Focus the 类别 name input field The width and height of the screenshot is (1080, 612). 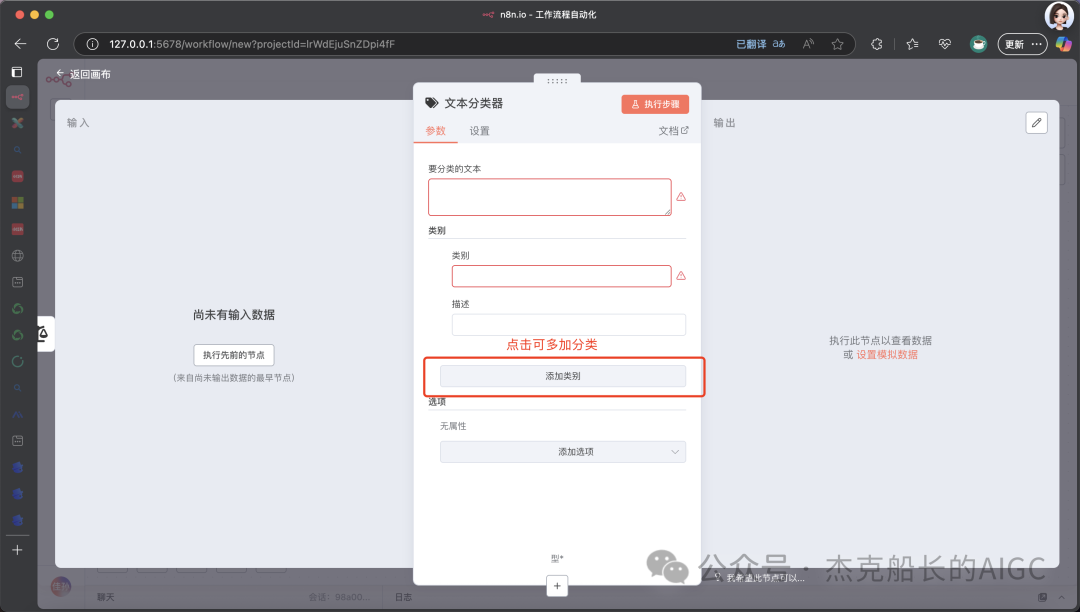point(561,276)
